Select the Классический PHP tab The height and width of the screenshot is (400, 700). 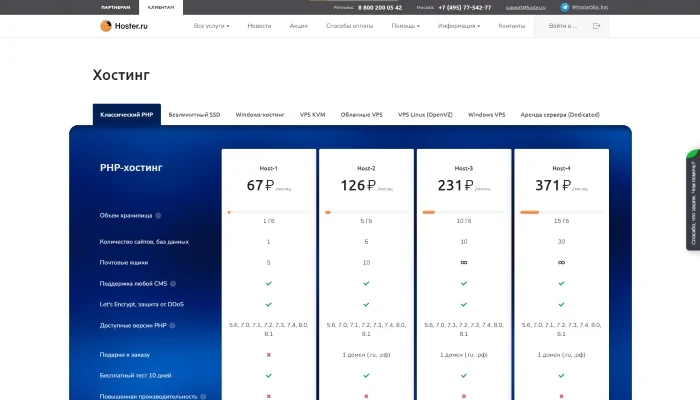pyautogui.click(x=127, y=115)
